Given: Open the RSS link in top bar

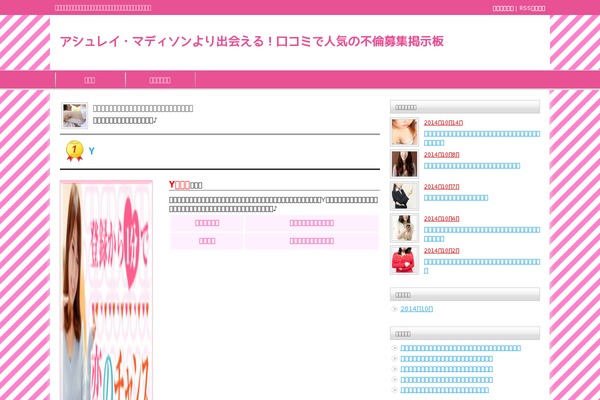Looking at the screenshot, I should (532, 8).
